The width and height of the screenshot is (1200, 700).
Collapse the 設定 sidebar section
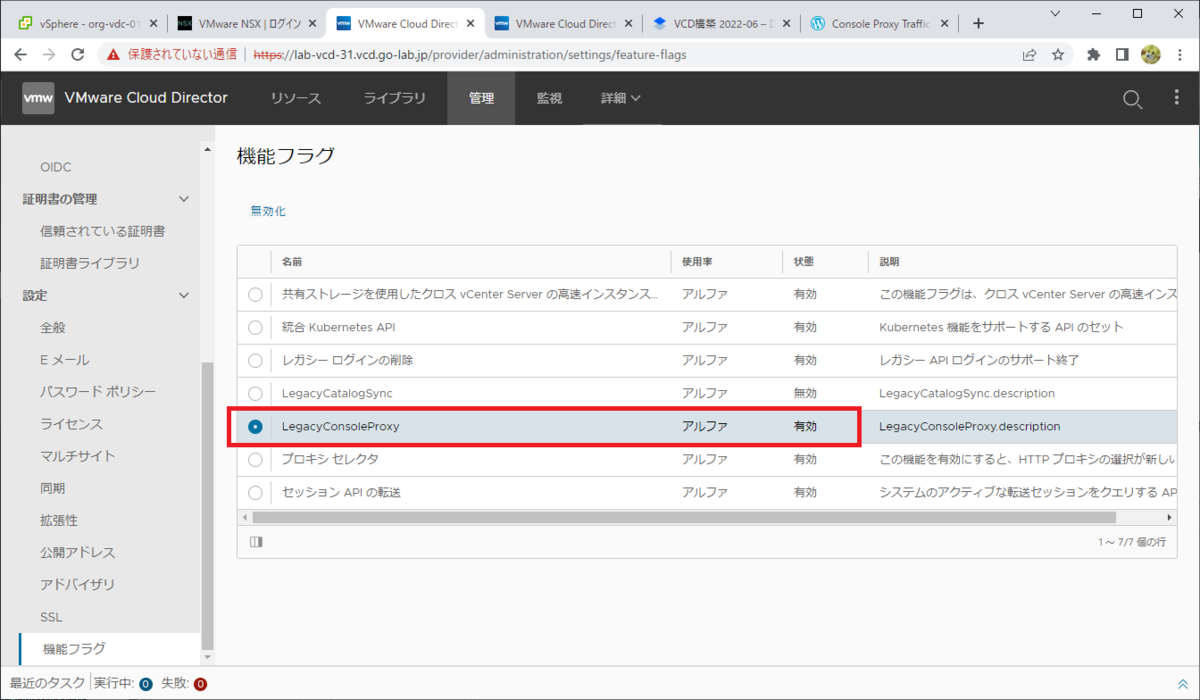183,295
